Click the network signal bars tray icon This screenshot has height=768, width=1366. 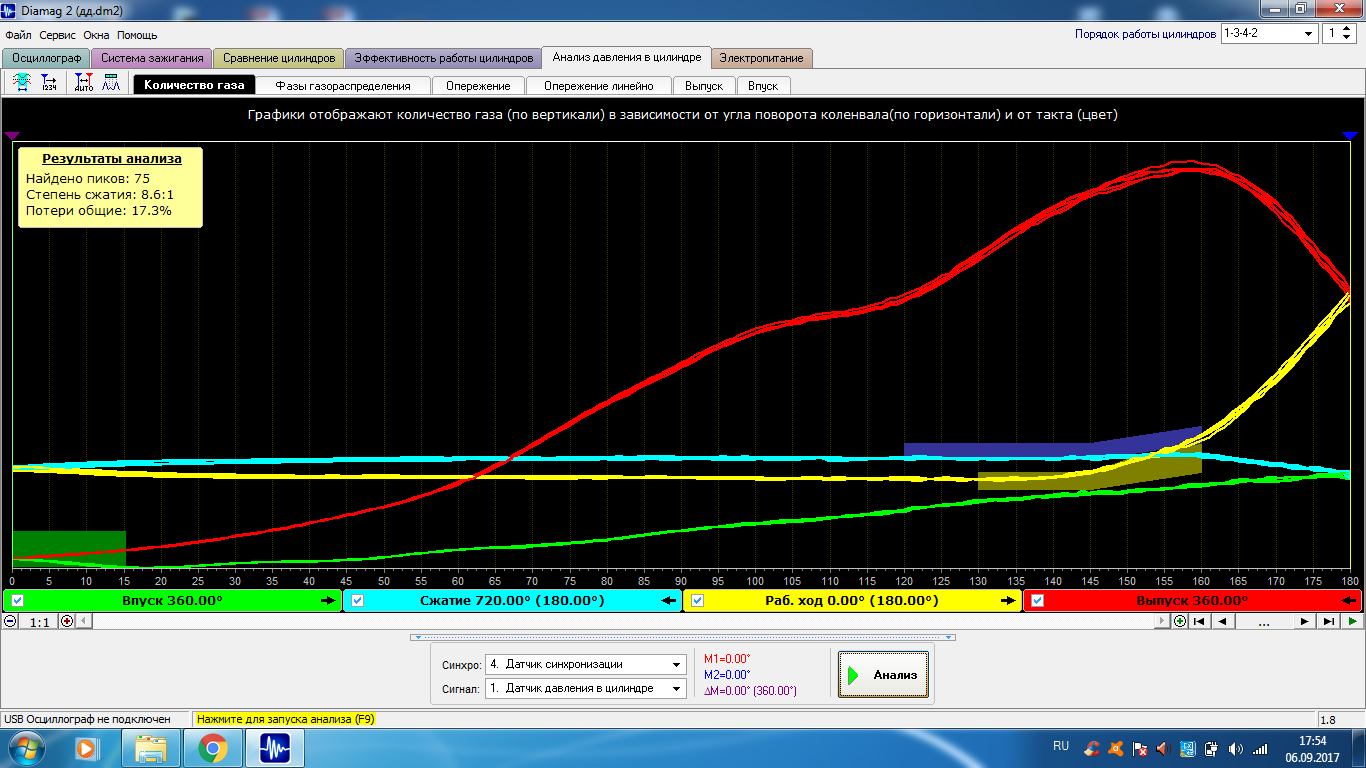point(1260,748)
